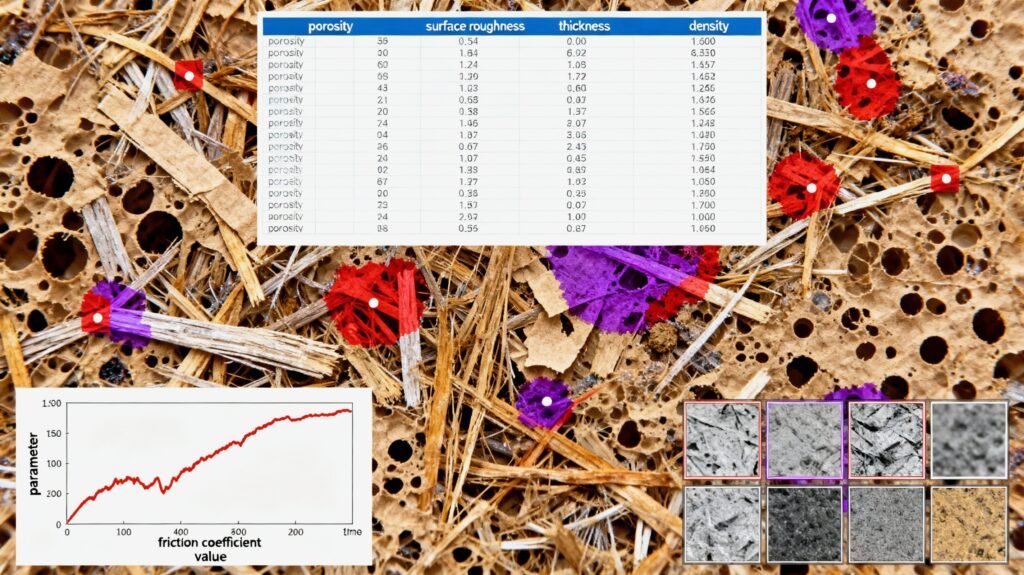The image size is (1024, 575).
Task: Click the density column header
Action: pos(709,26)
